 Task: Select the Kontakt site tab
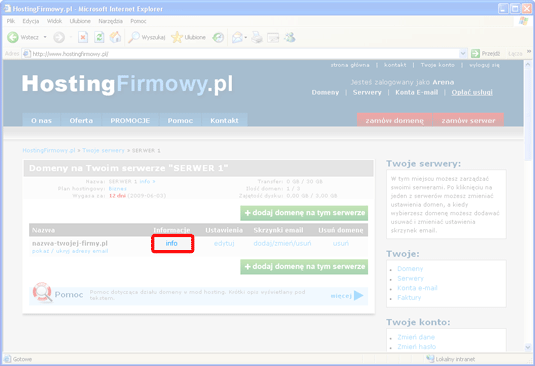click(224, 120)
